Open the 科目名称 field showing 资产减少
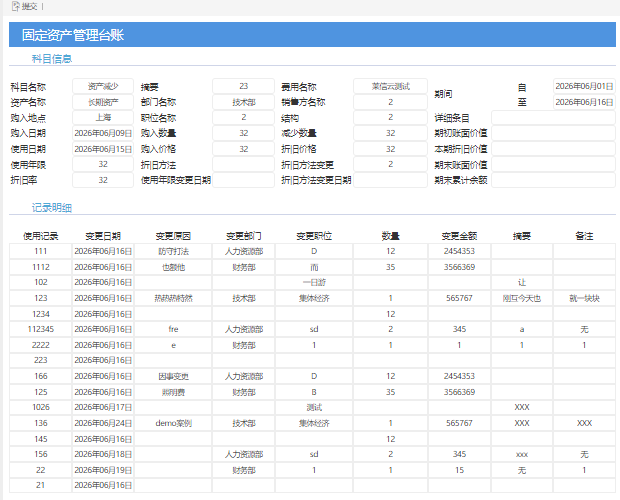Image resolution: width=620 pixels, height=500 pixels. pos(103,86)
